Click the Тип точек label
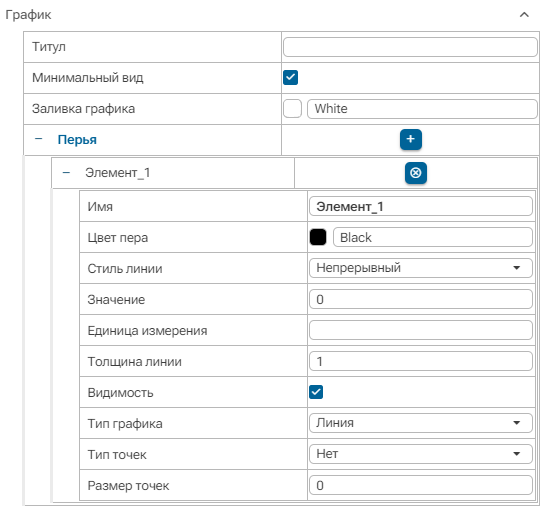The width and height of the screenshot is (540, 508). pyautogui.click(x=117, y=455)
